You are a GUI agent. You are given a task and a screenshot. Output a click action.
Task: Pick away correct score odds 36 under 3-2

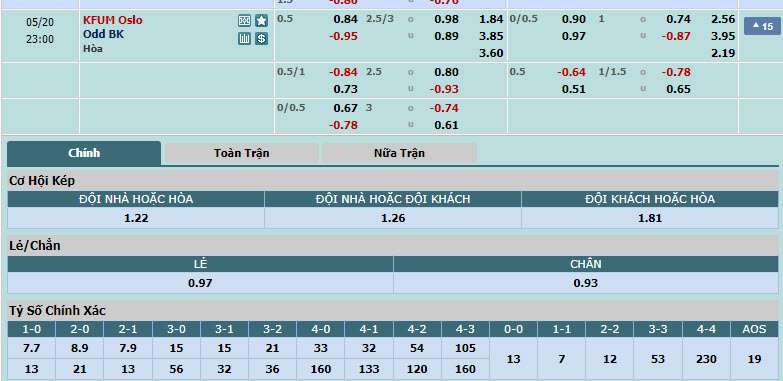[272, 370]
